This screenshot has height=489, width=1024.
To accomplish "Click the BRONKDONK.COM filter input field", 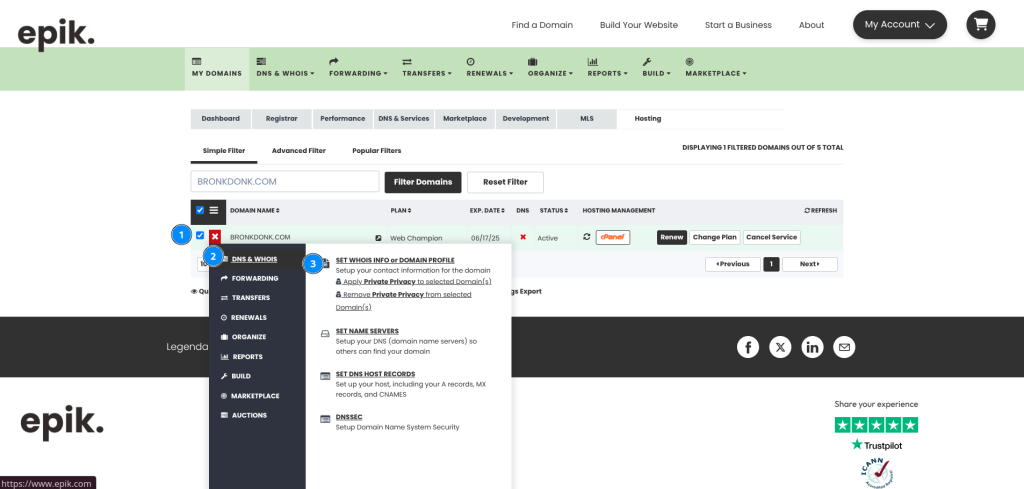I will [285, 181].
